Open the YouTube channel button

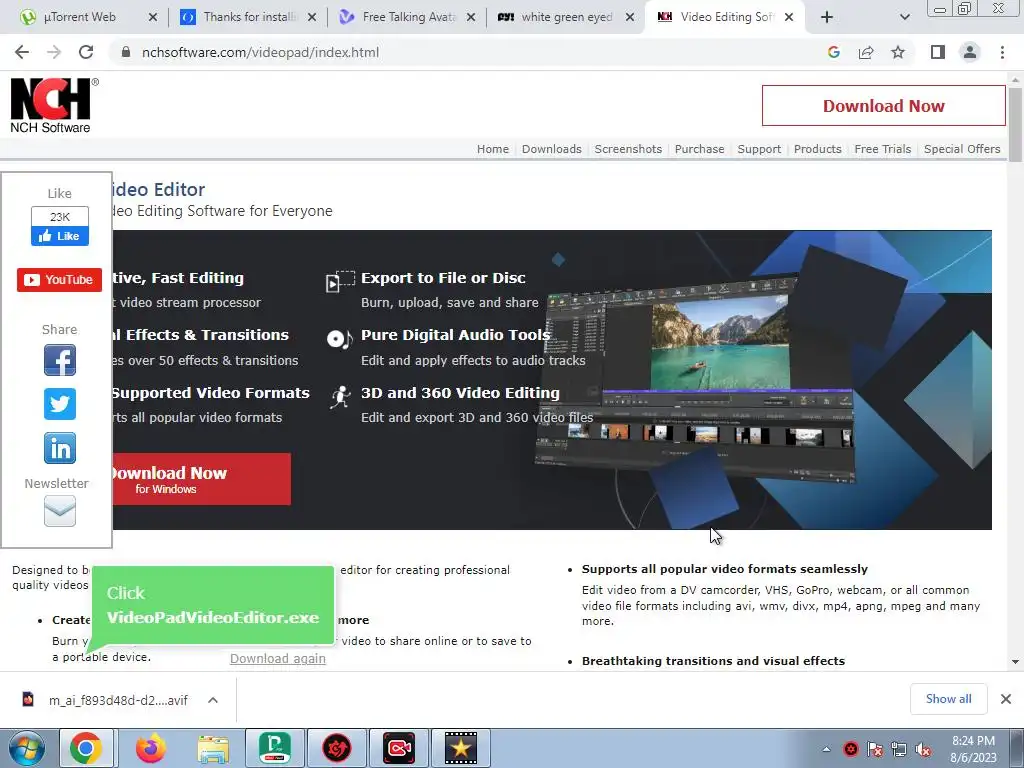[x=59, y=280]
